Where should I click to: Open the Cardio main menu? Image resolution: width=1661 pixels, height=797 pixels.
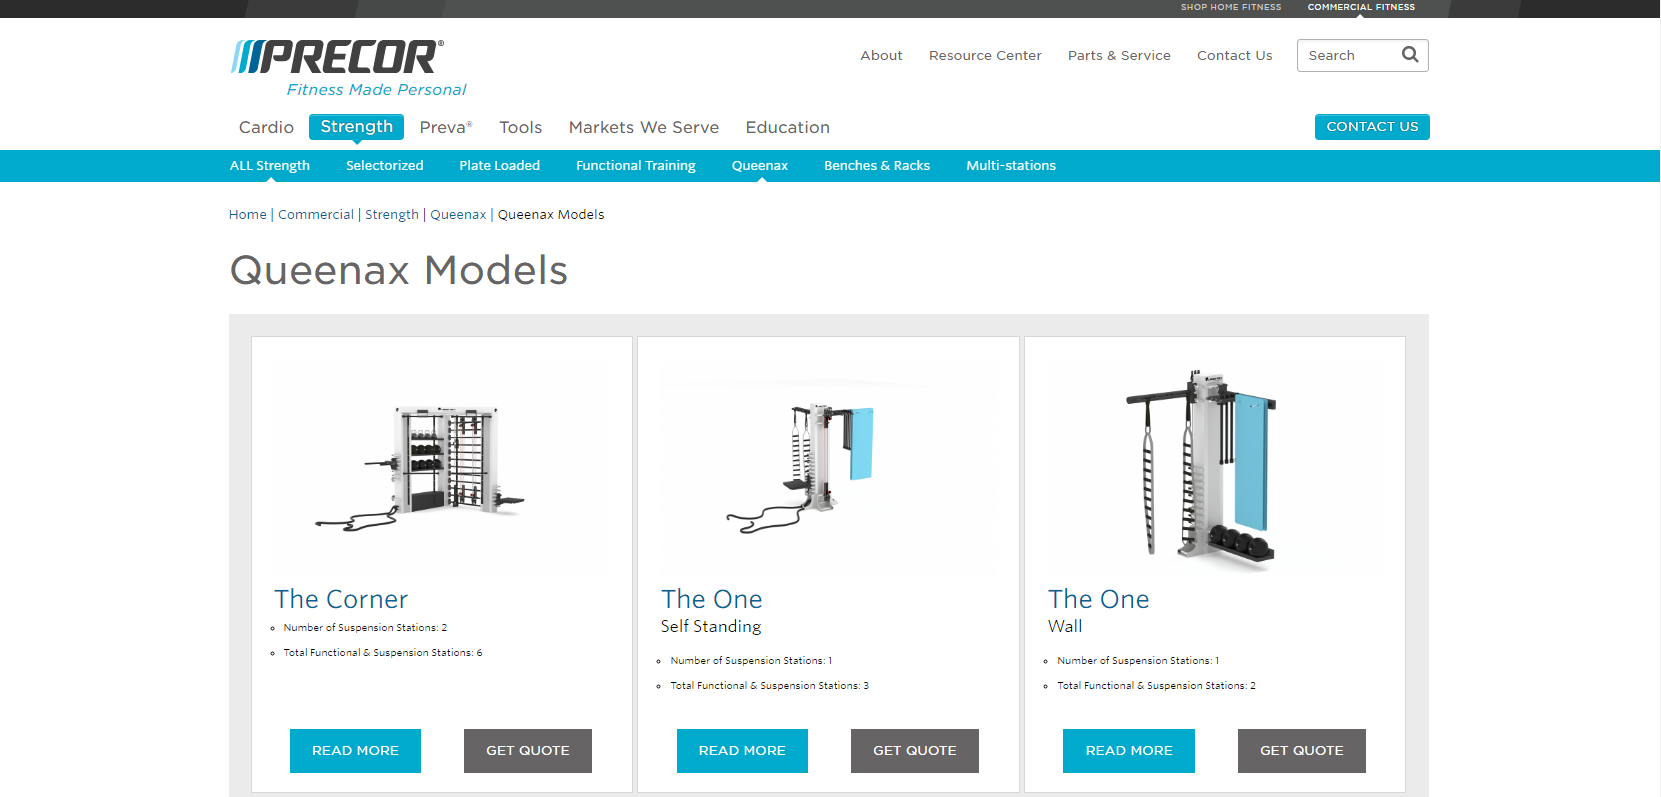[x=266, y=127]
